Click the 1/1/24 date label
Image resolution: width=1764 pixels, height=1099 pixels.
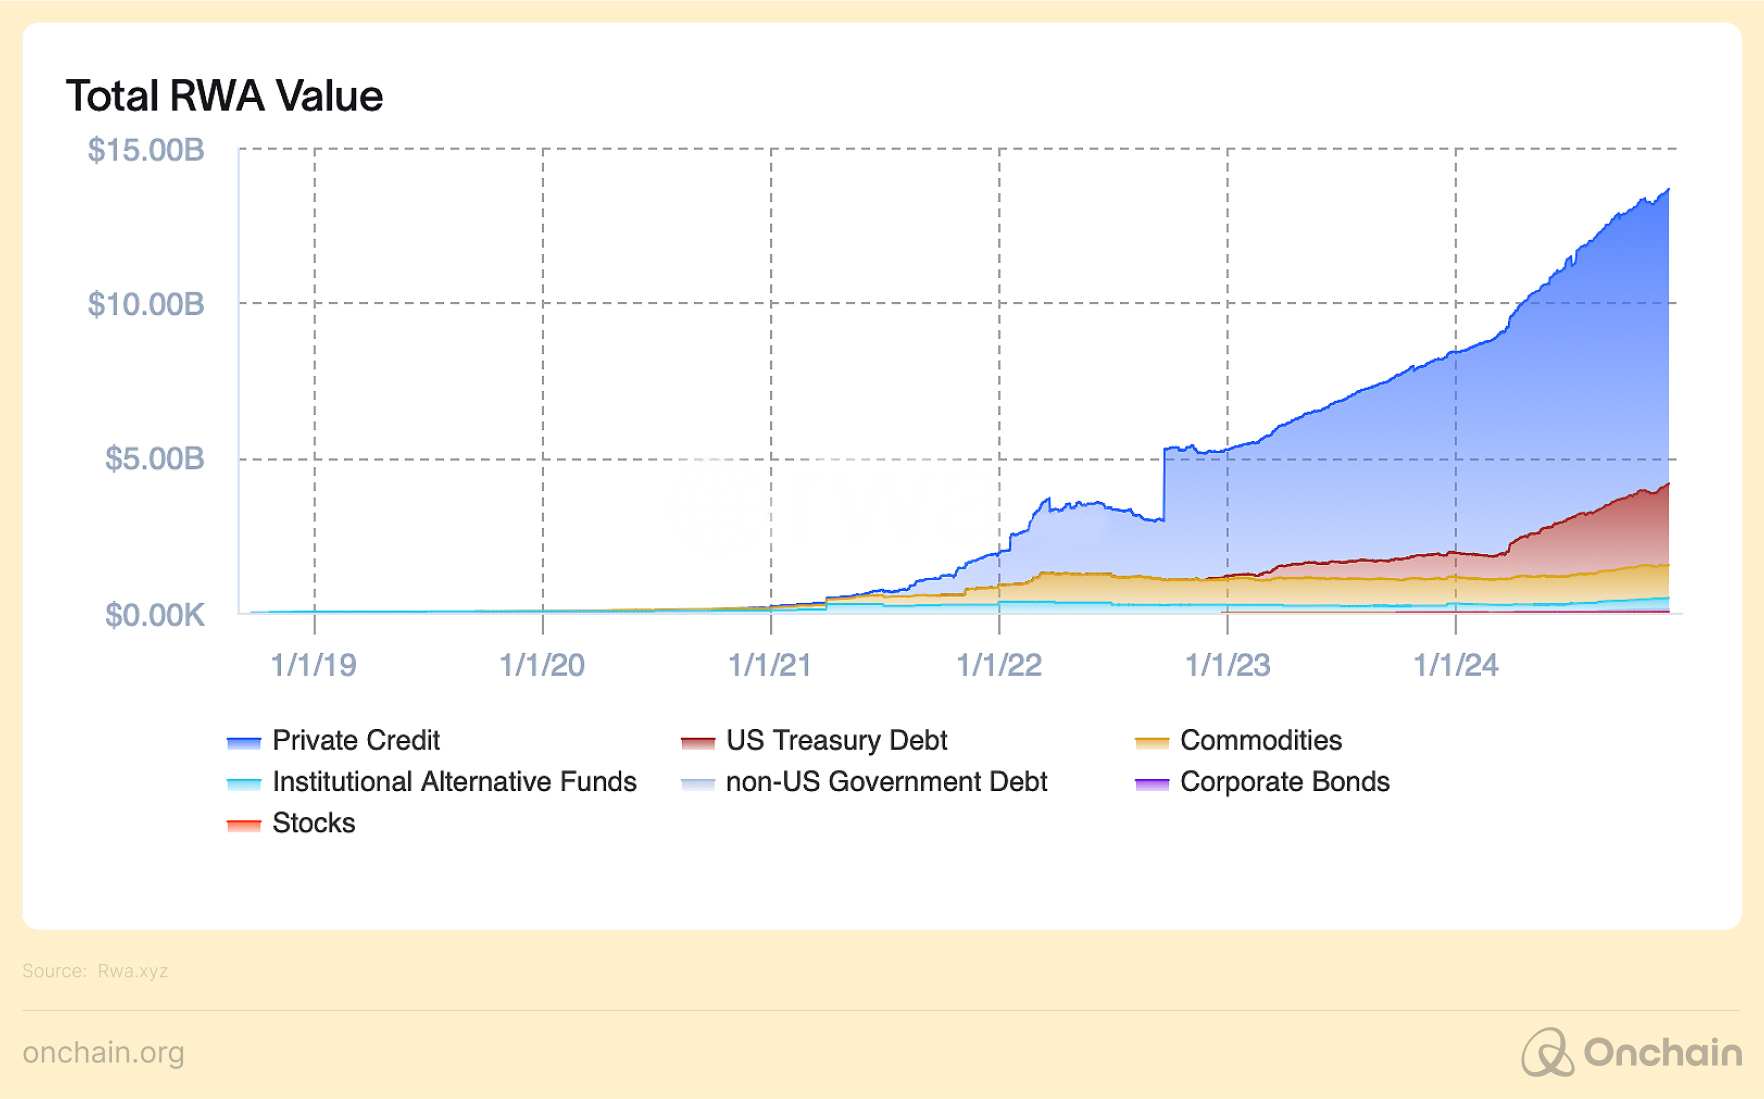point(1456,665)
